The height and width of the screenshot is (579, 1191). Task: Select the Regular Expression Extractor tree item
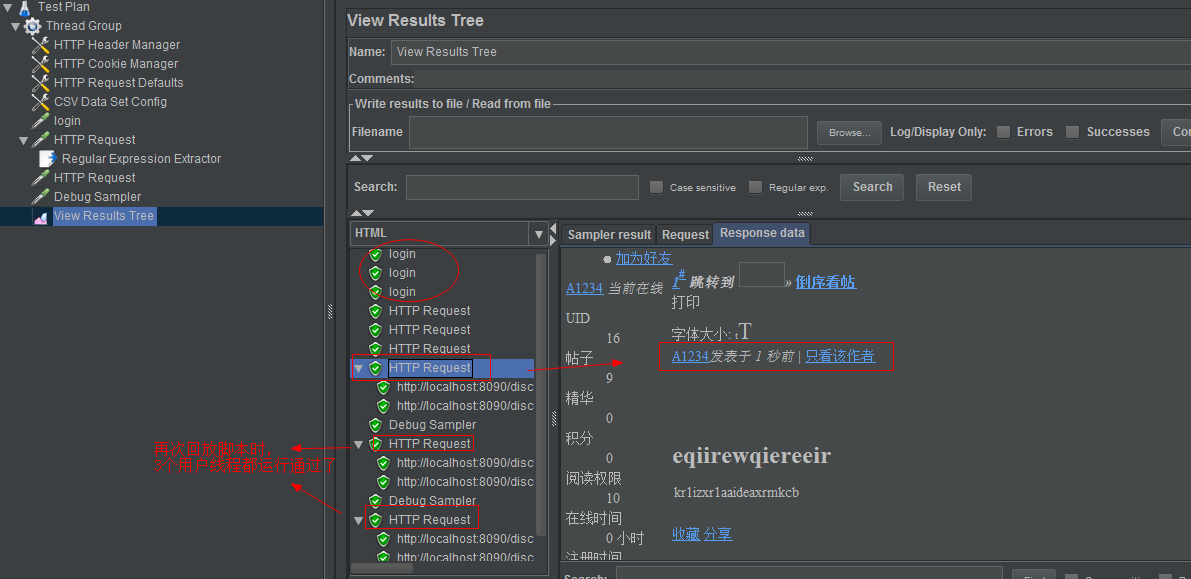coord(141,159)
